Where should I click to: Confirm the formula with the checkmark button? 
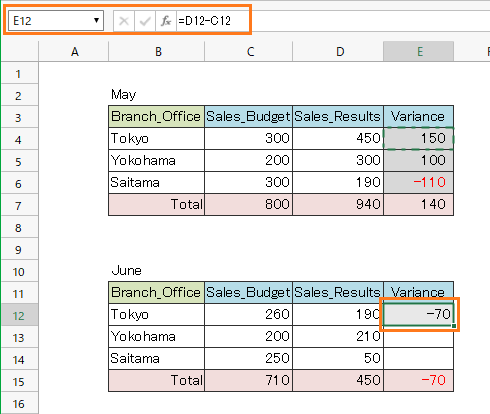(x=145, y=21)
